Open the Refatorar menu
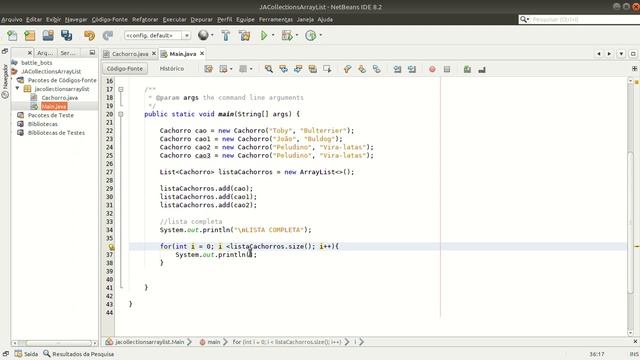 145,19
